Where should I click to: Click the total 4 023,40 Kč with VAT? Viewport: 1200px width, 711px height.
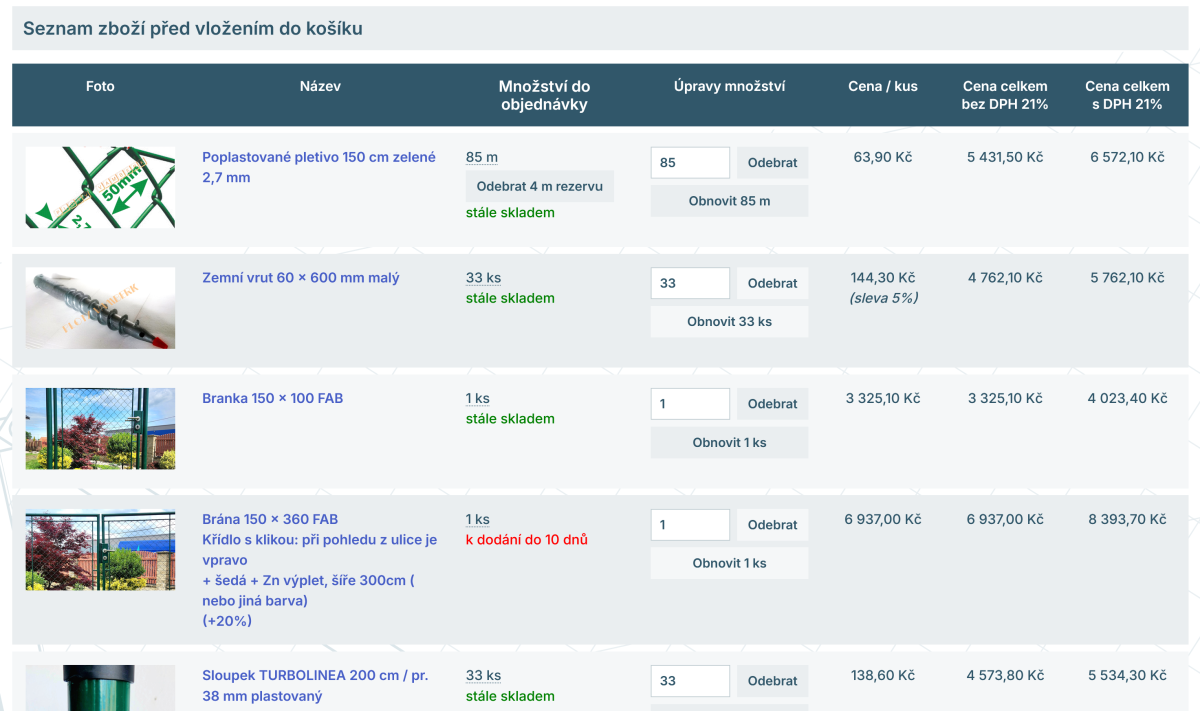(1128, 398)
